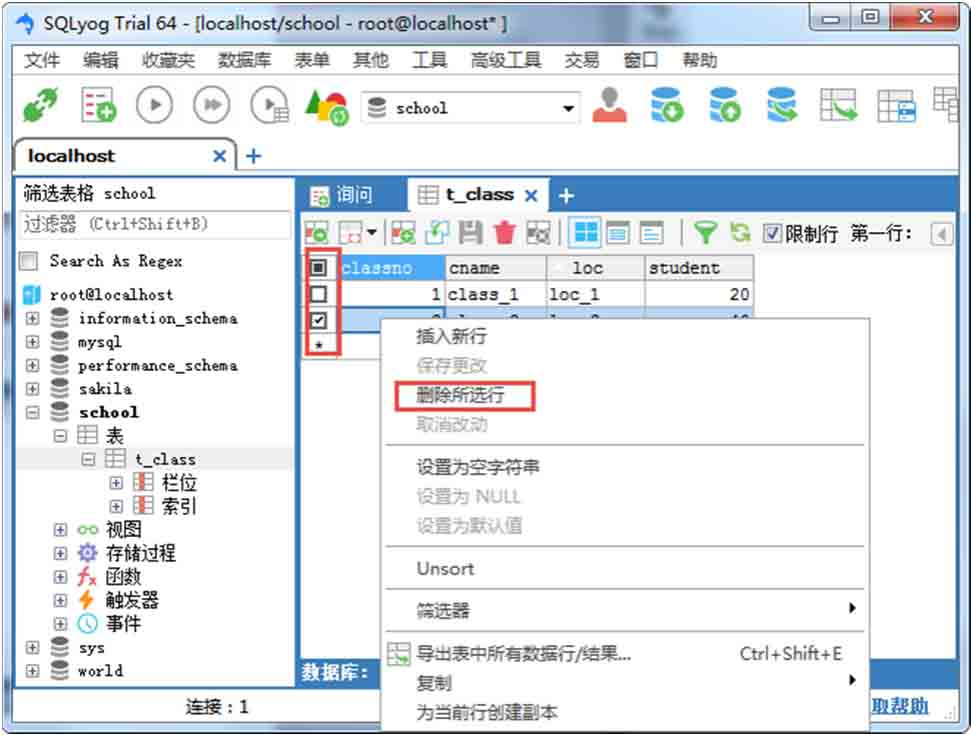
Task: Toggle the 限制行 checkbox
Action: tap(772, 233)
